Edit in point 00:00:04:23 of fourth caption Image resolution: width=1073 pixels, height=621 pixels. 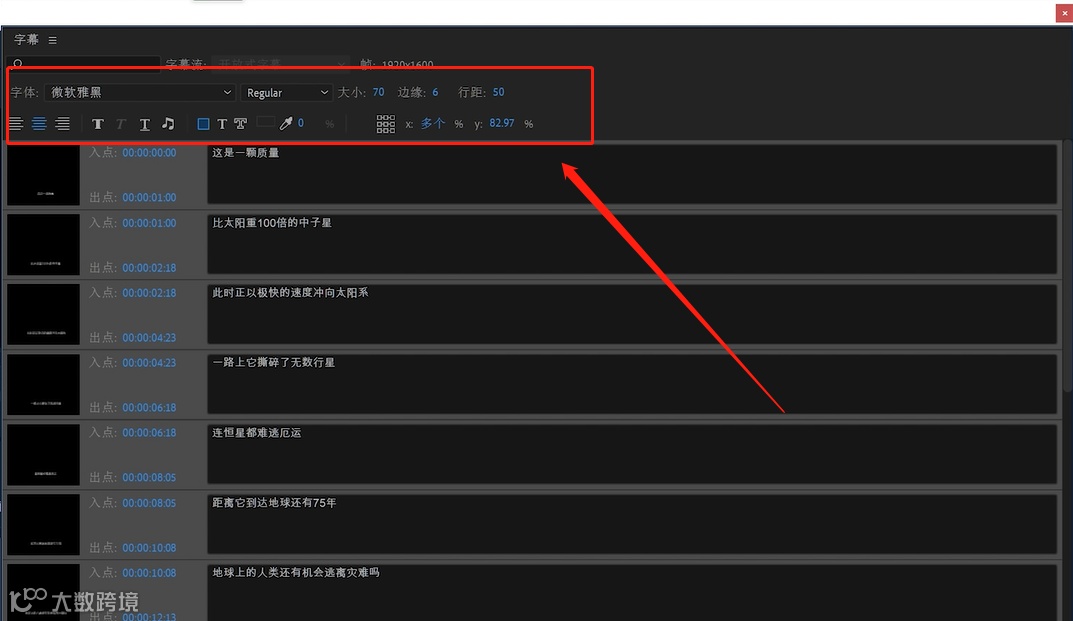149,363
